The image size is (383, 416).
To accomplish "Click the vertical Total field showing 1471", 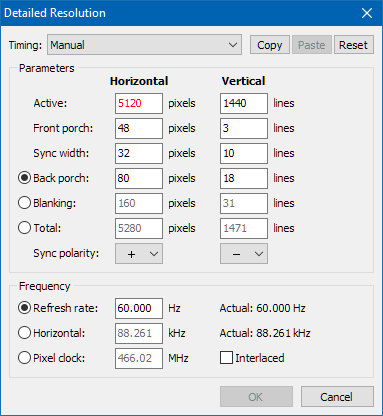I will click(244, 228).
